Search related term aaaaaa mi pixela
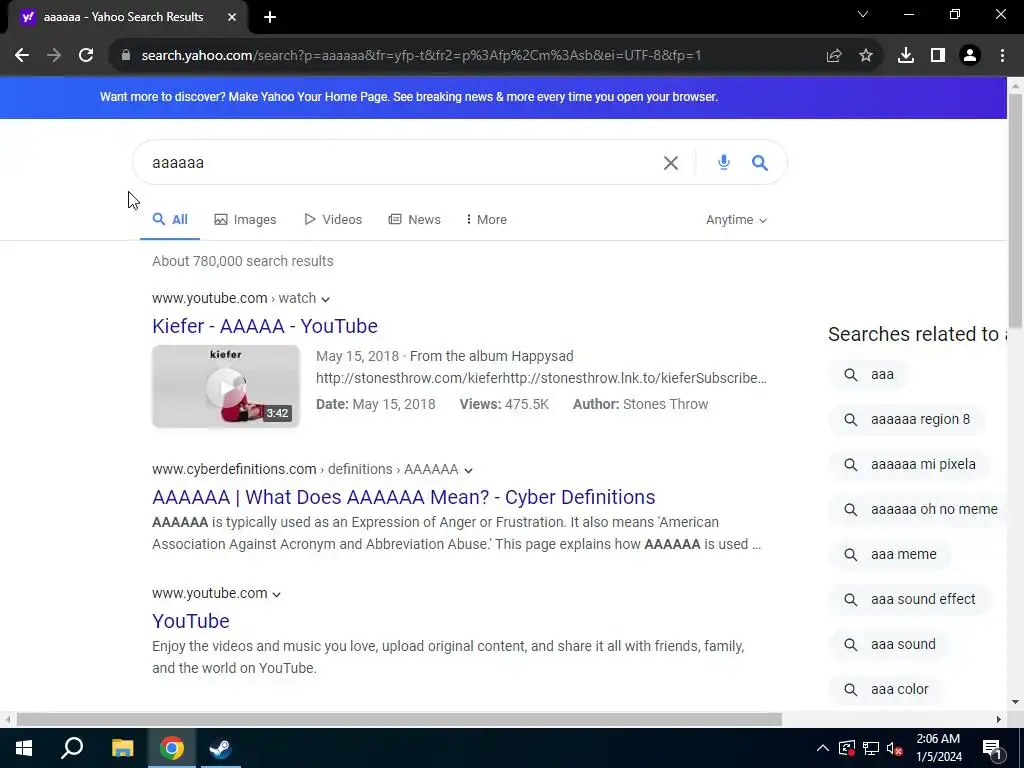This screenshot has height=768, width=1024. (910, 464)
